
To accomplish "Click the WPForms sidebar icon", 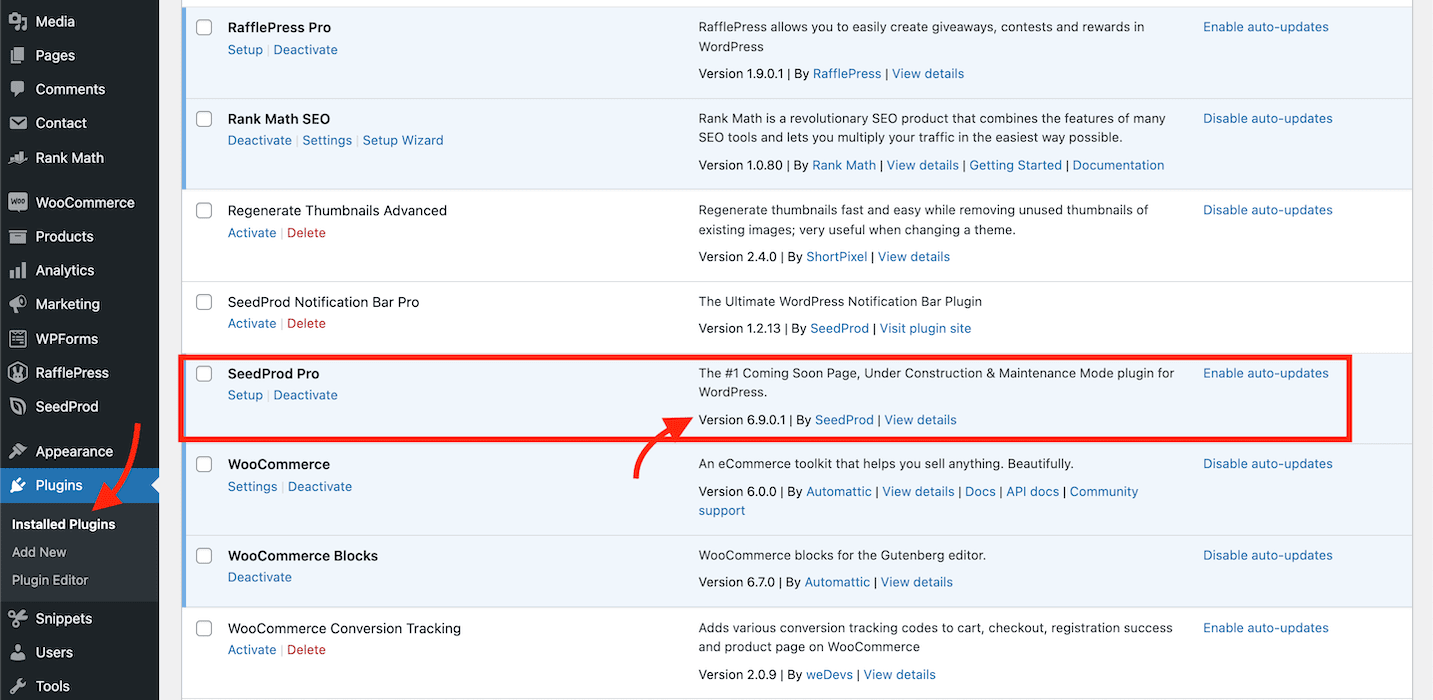I will [17, 338].
